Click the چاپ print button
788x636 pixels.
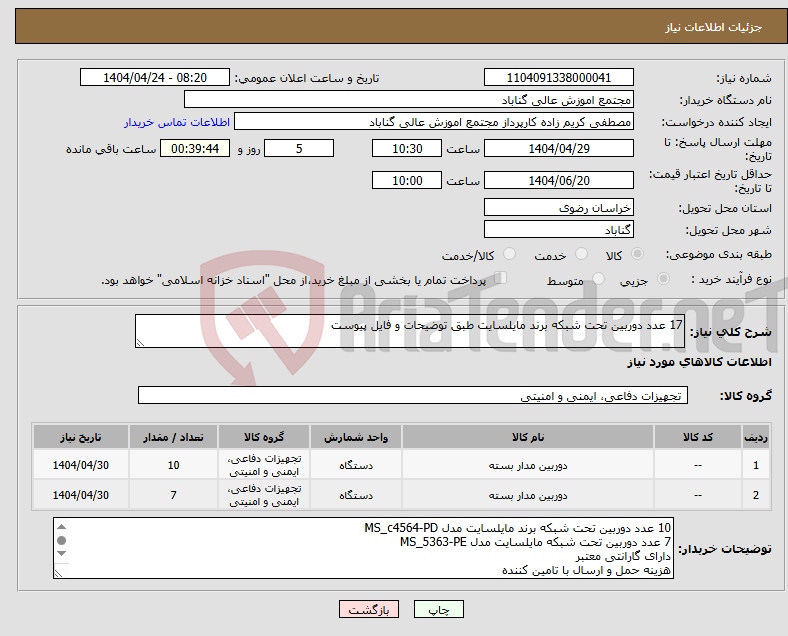click(x=438, y=609)
